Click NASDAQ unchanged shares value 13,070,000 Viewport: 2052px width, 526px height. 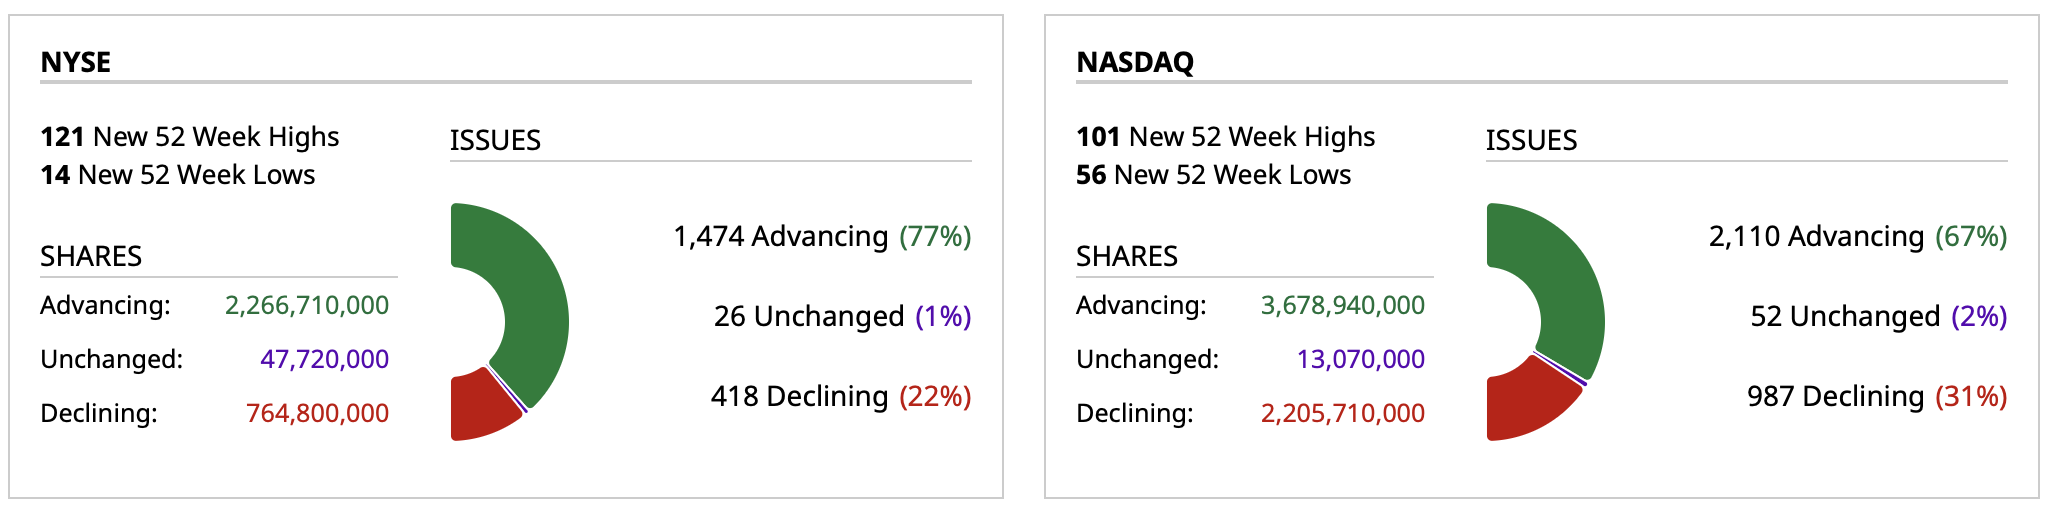pyautogui.click(x=1361, y=359)
